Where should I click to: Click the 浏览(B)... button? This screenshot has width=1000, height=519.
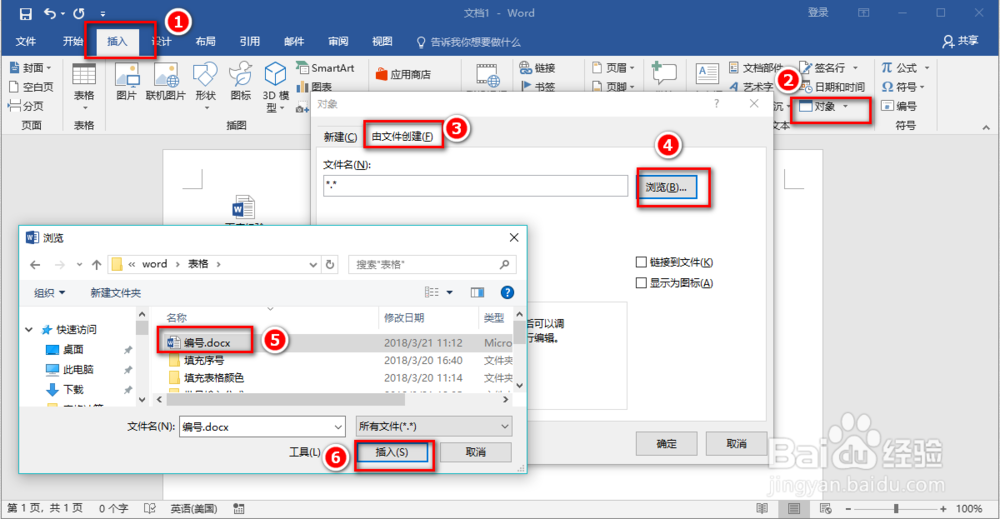coord(666,187)
